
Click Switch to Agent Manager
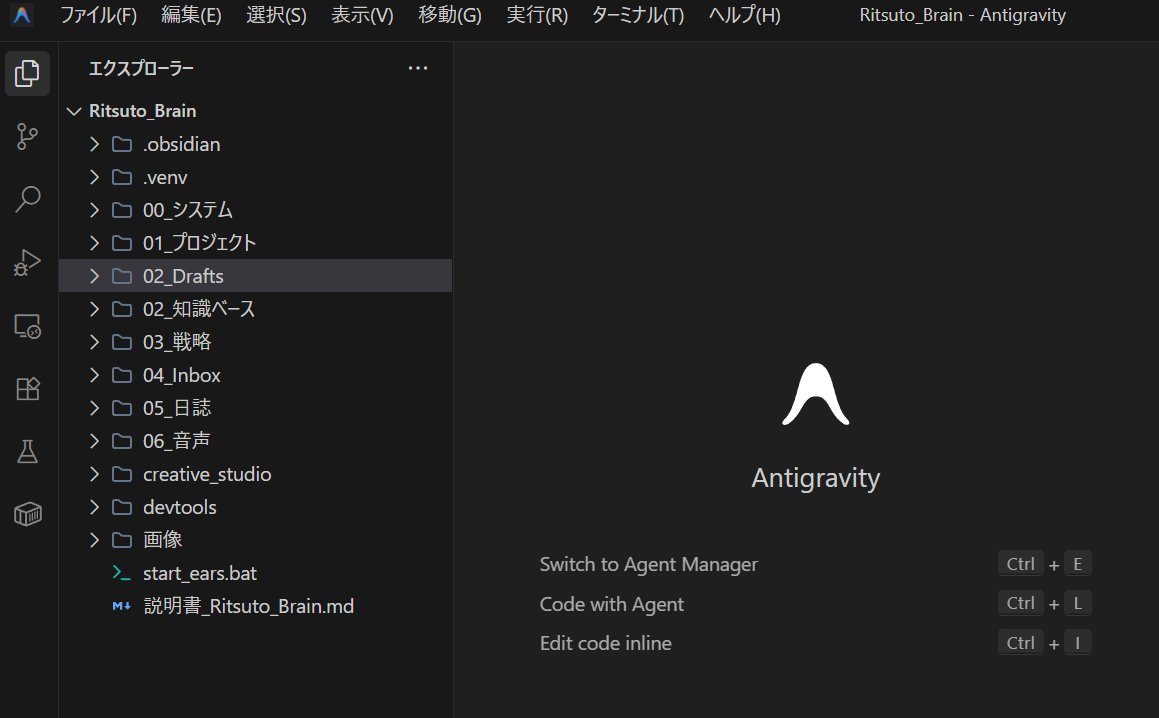point(649,564)
